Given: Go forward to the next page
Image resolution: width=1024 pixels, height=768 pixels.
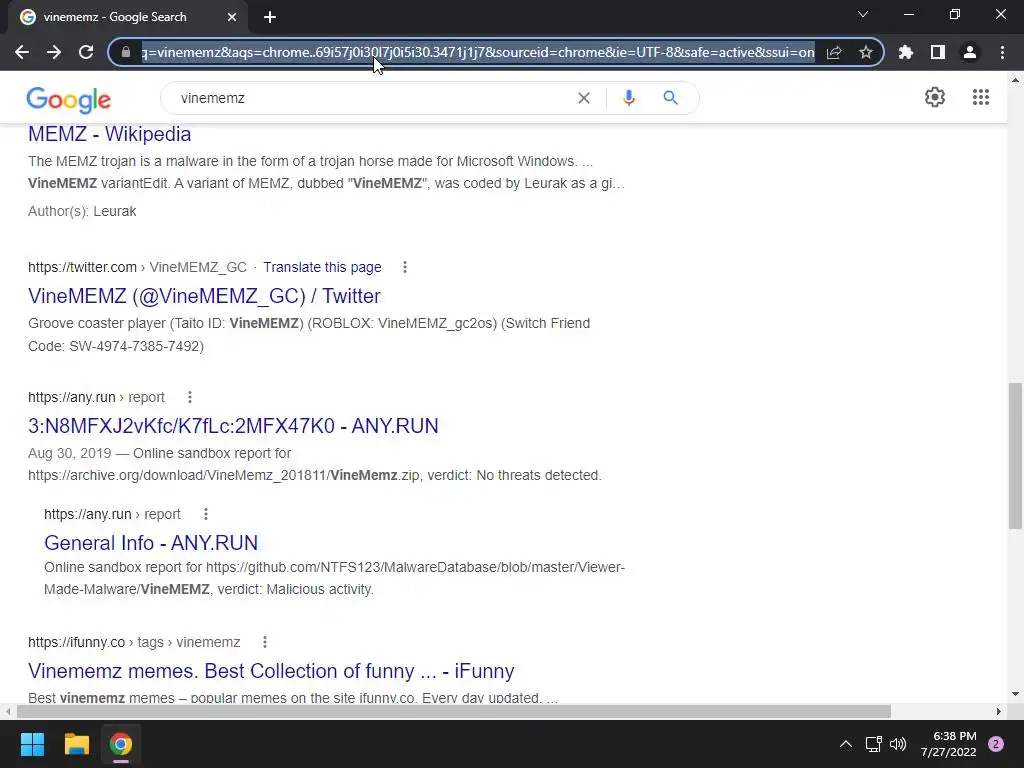Looking at the screenshot, I should [x=54, y=52].
